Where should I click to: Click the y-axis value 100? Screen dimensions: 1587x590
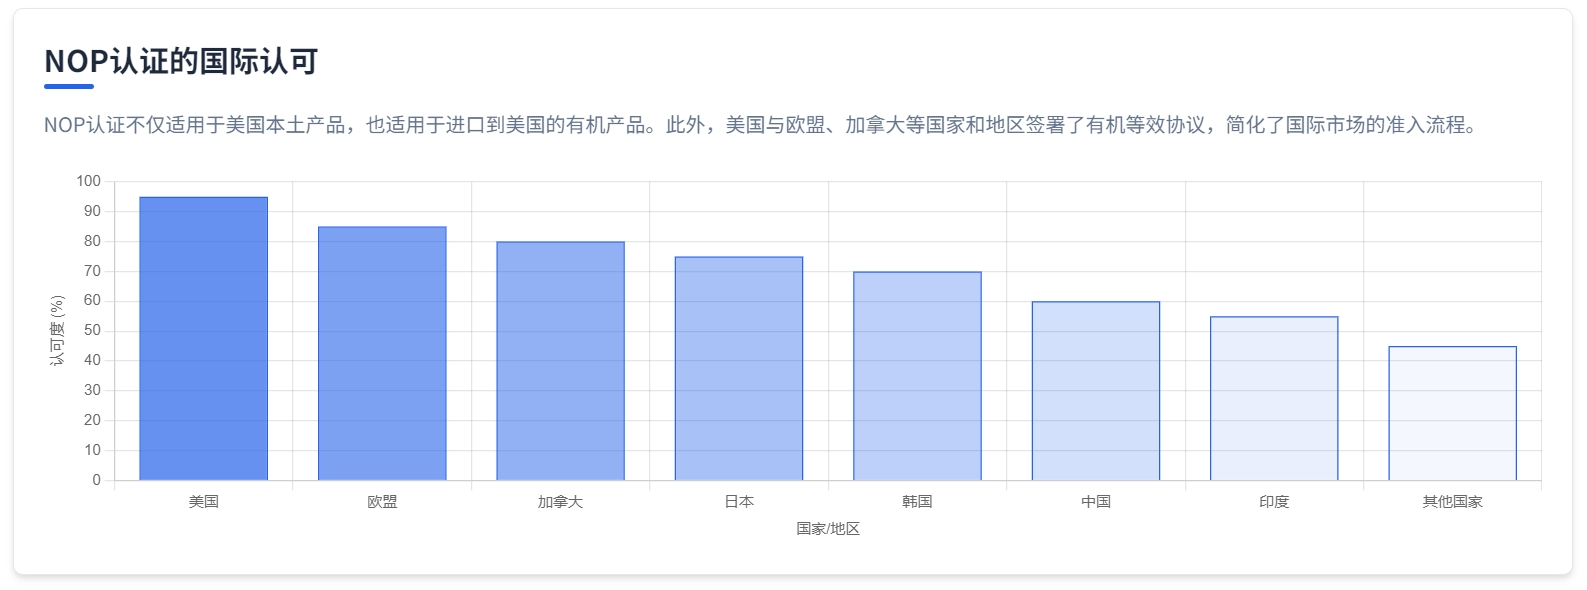pos(88,181)
